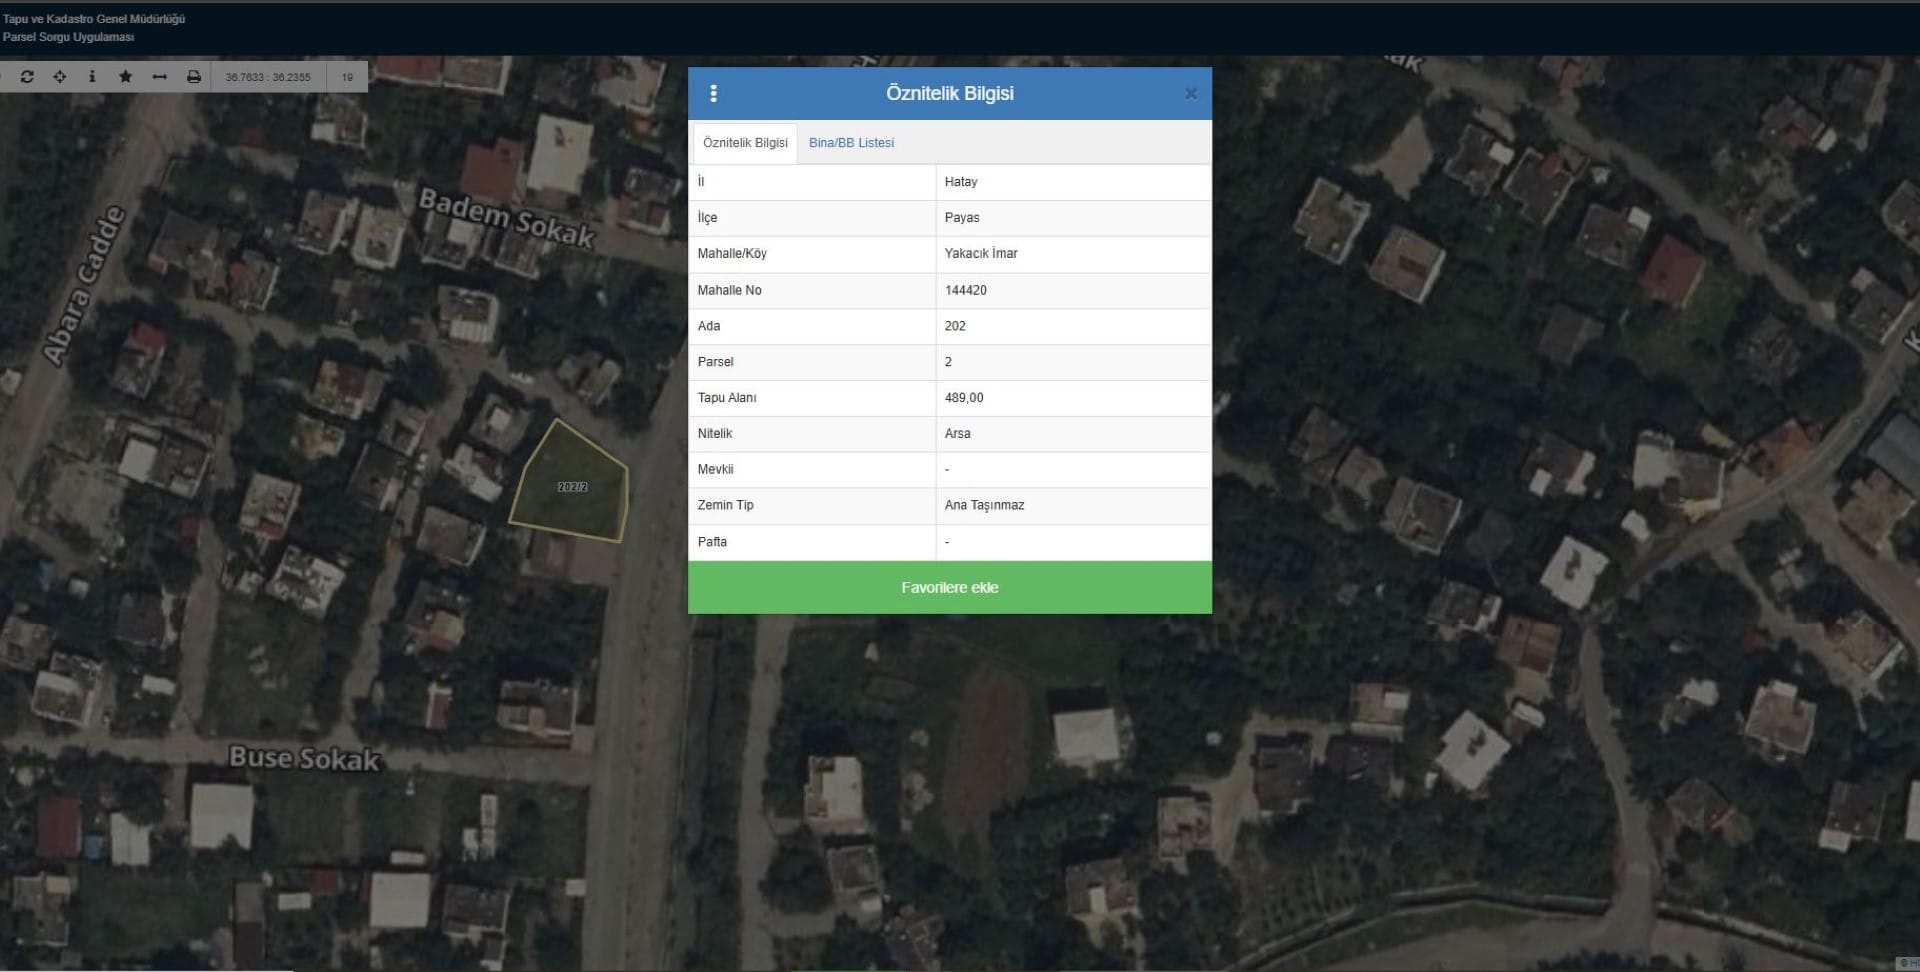Viewport: 1920px width, 972px height.
Task: Click the zoom level 19 indicator
Action: [347, 77]
